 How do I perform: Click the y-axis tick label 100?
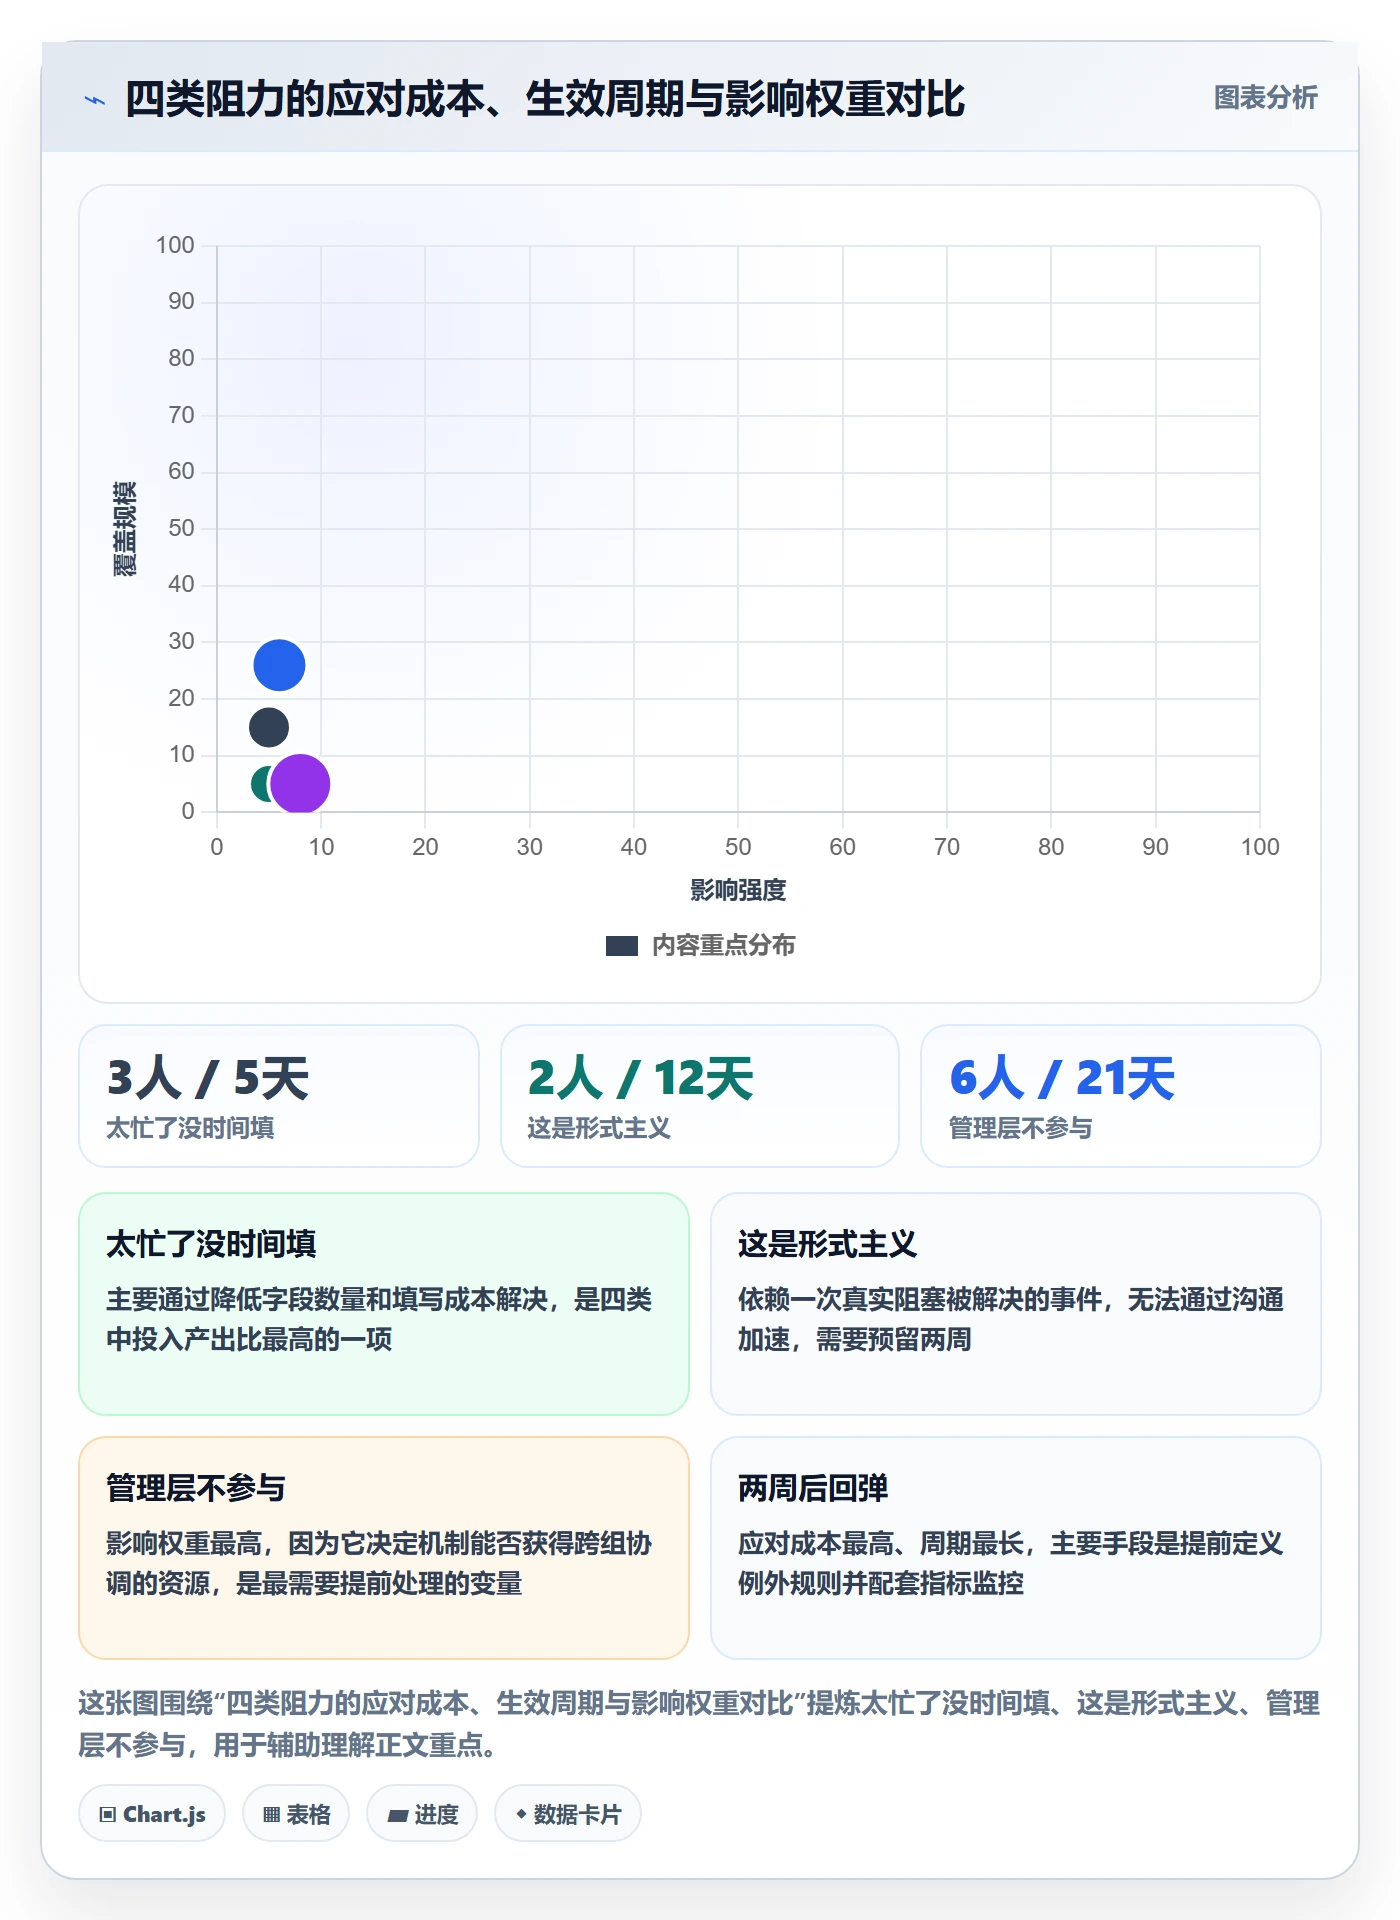pyautogui.click(x=175, y=245)
